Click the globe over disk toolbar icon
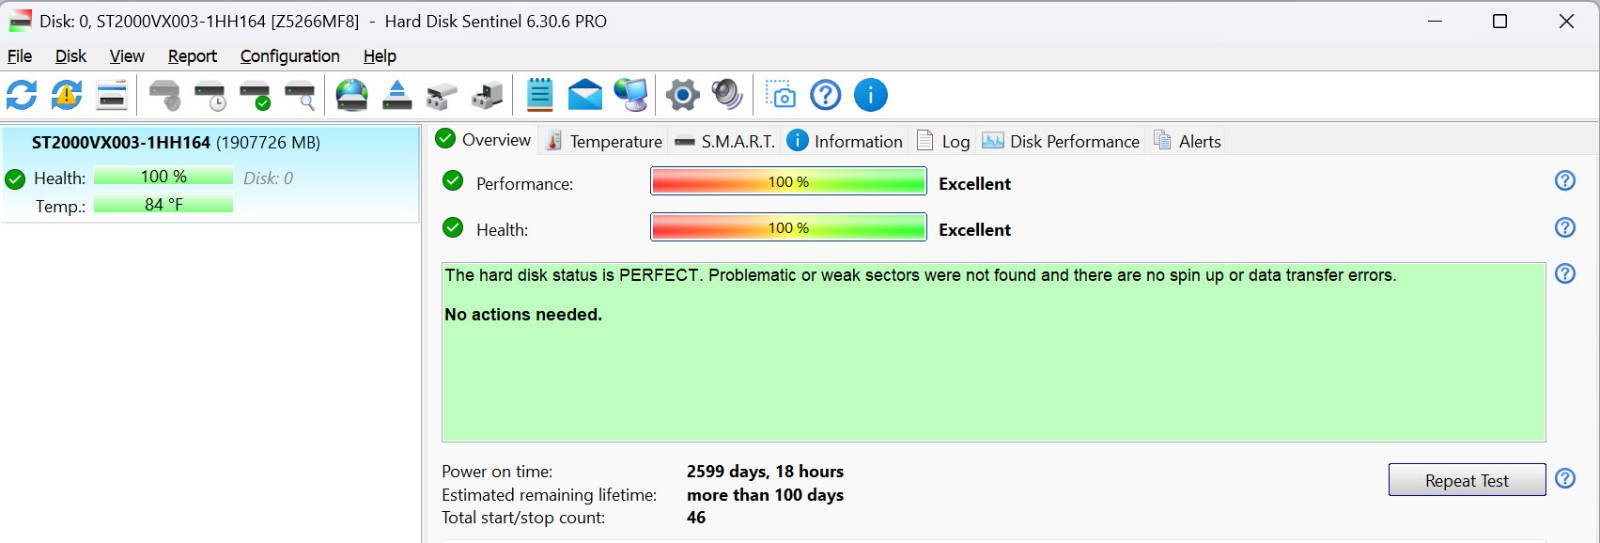Image resolution: width=1600 pixels, height=543 pixels. click(352, 95)
